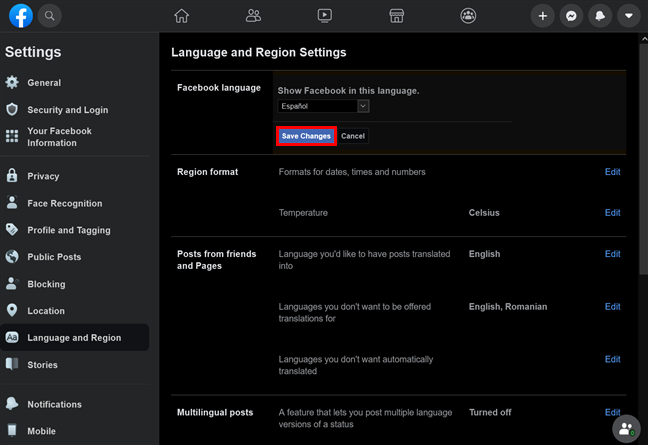
Task: Click the Face Recognition person icon
Action: tap(12, 202)
